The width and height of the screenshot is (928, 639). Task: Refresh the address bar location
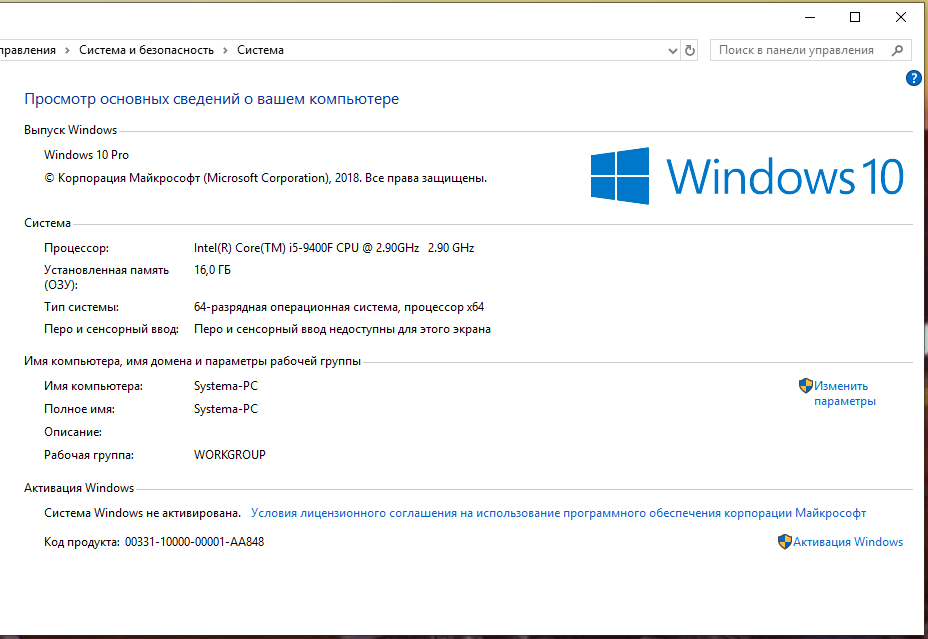689,50
